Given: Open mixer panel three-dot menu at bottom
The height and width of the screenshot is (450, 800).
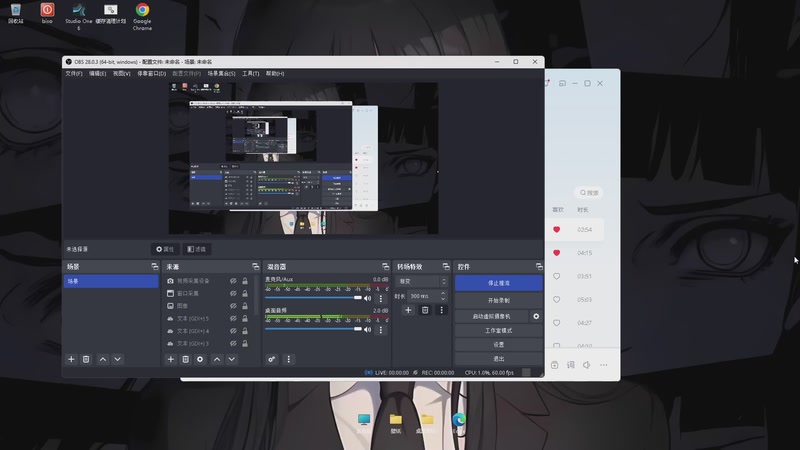Looking at the screenshot, I should [x=288, y=359].
